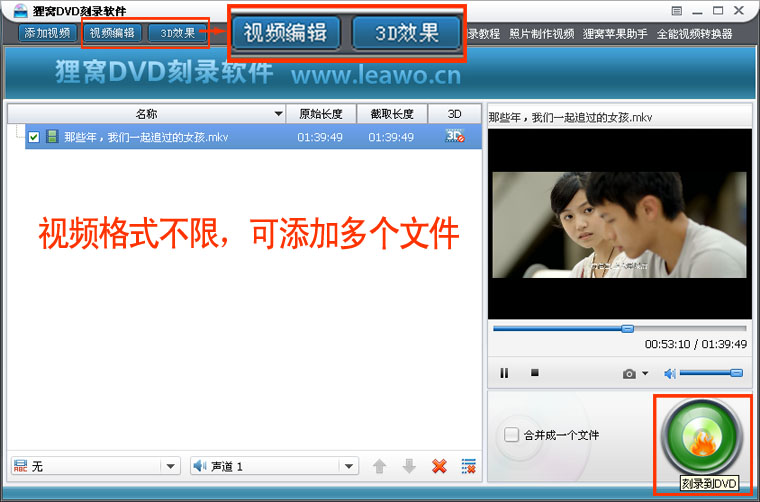Open the 狸窝苹果助手 link

coord(615,34)
